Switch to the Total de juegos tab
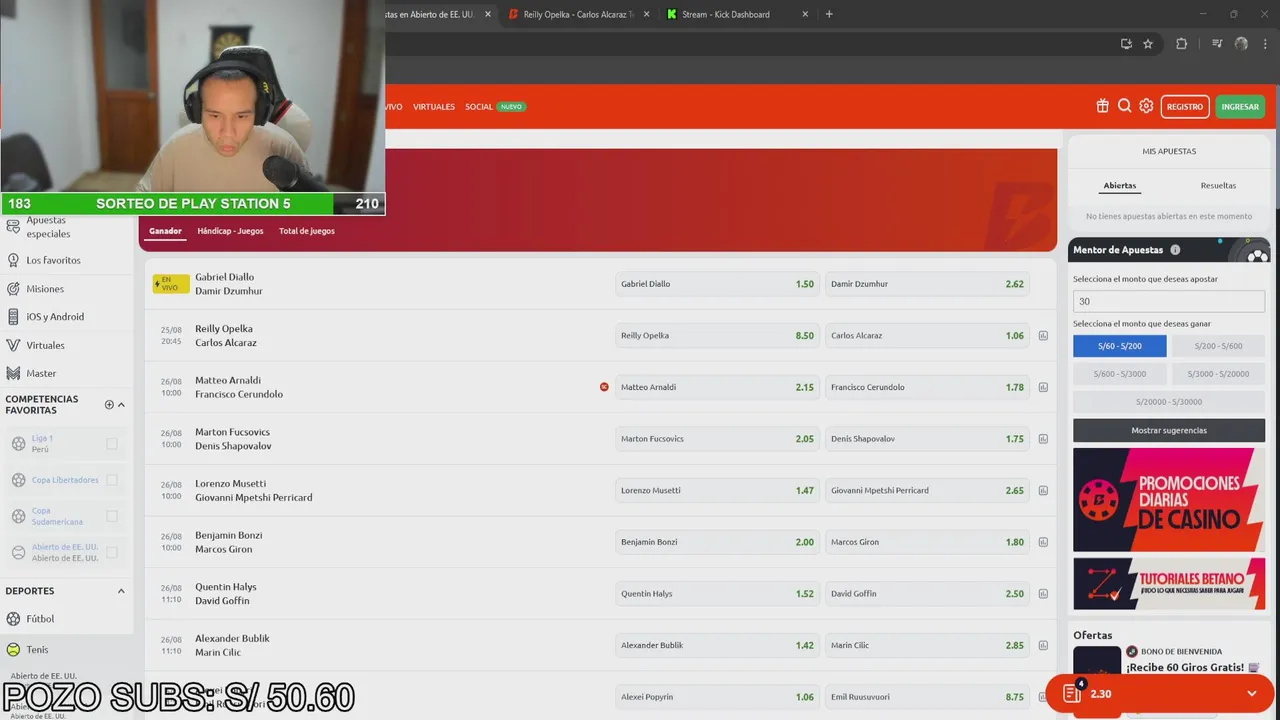This screenshot has width=1280, height=720. pos(307,231)
